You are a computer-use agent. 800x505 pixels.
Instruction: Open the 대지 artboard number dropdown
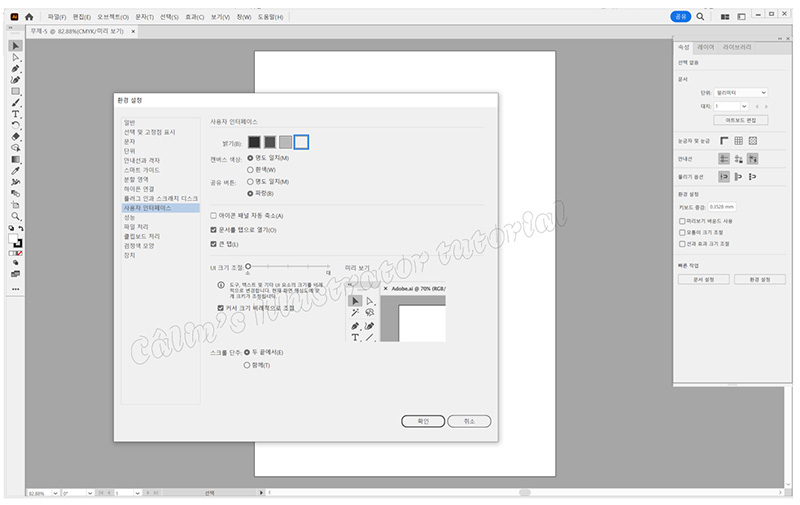click(x=744, y=106)
